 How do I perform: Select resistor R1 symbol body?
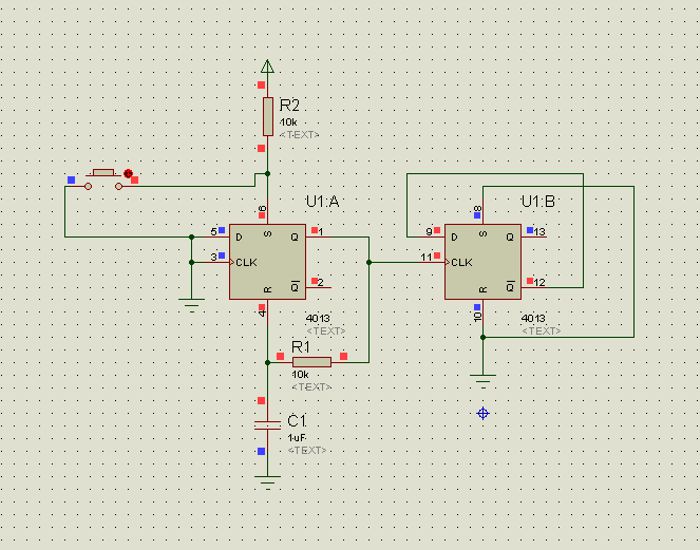click(x=312, y=362)
